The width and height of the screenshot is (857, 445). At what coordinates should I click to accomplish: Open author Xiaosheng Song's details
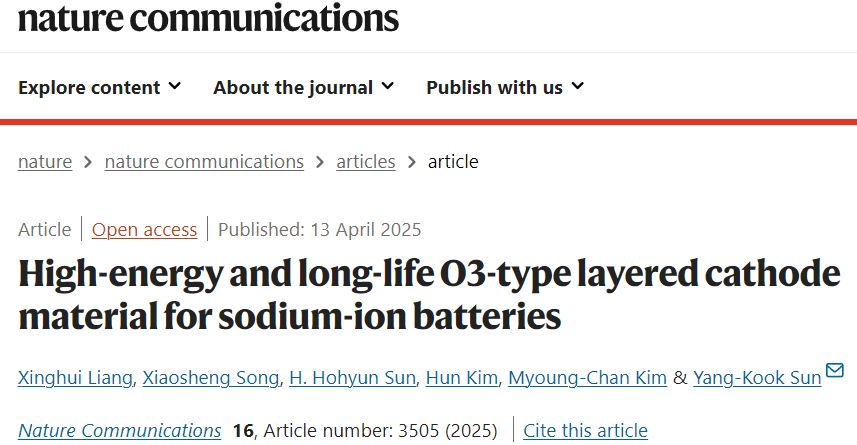click(210, 378)
